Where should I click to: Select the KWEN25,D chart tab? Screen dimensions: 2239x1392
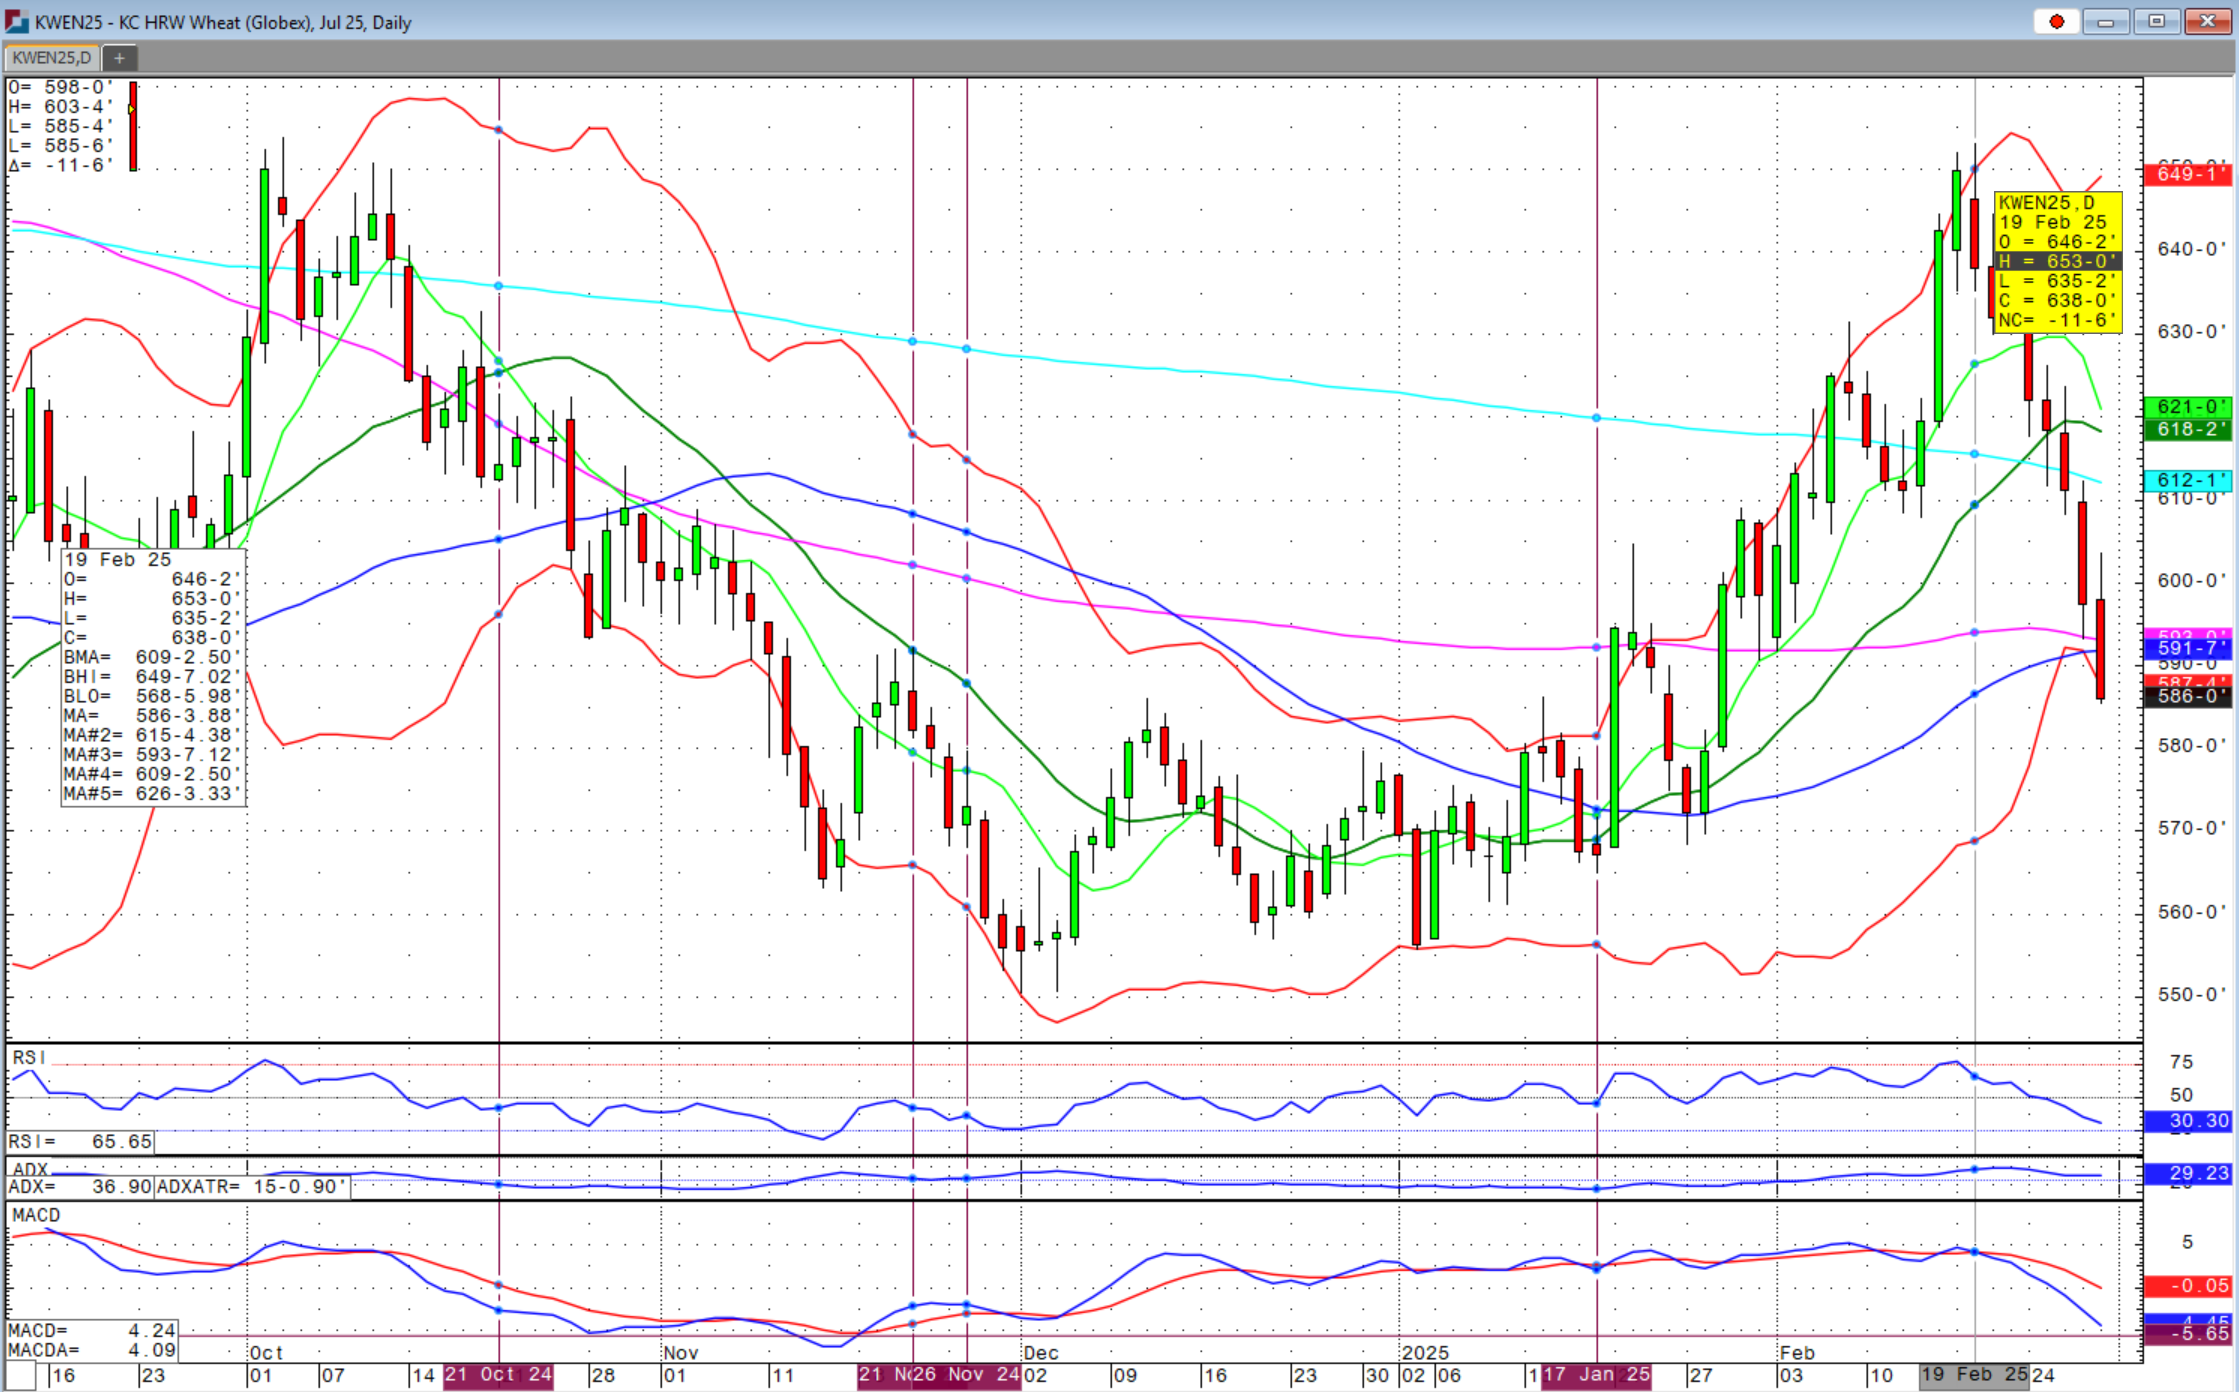(x=51, y=58)
